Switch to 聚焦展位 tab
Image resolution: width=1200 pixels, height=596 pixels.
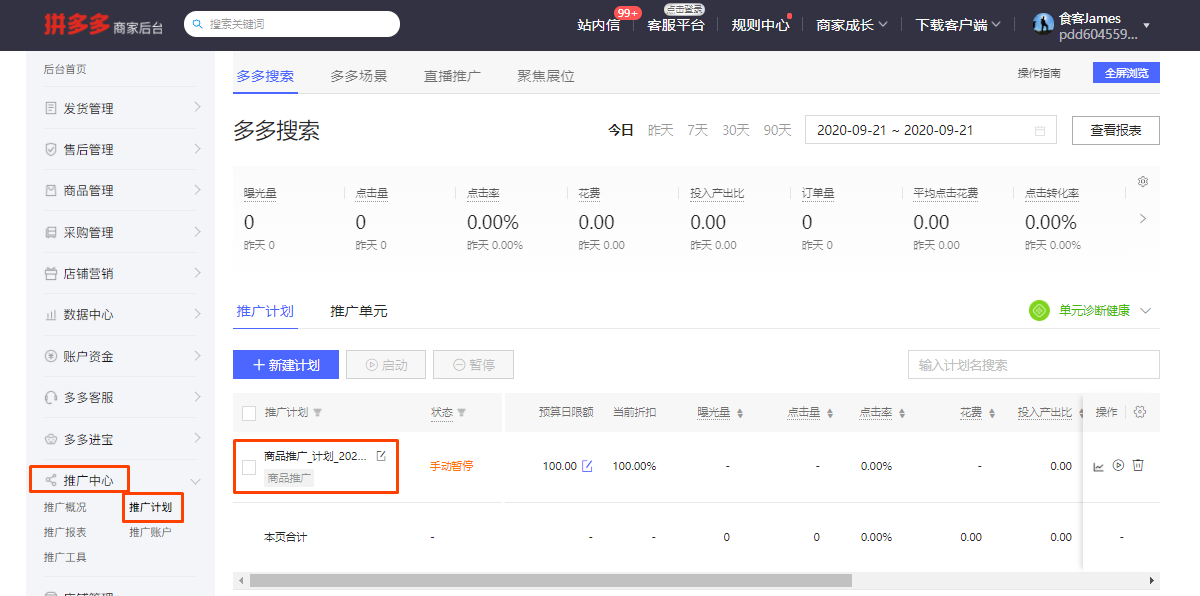pyautogui.click(x=546, y=76)
